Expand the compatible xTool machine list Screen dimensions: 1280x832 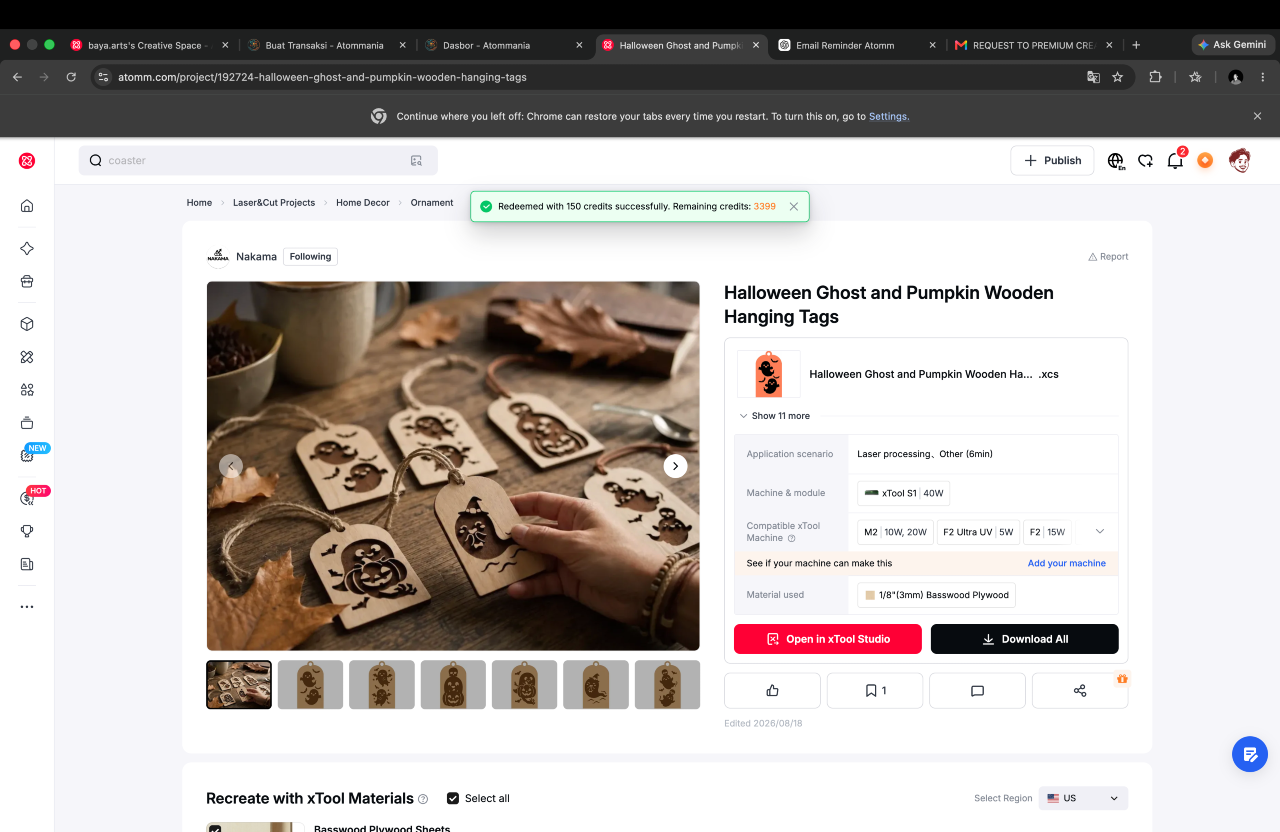(x=1100, y=531)
